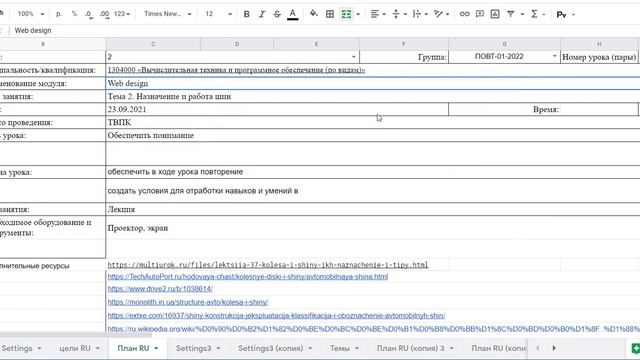Click formula bar with Web design
Image resolution: width=640 pixels, height=360 pixels.
[327, 31]
